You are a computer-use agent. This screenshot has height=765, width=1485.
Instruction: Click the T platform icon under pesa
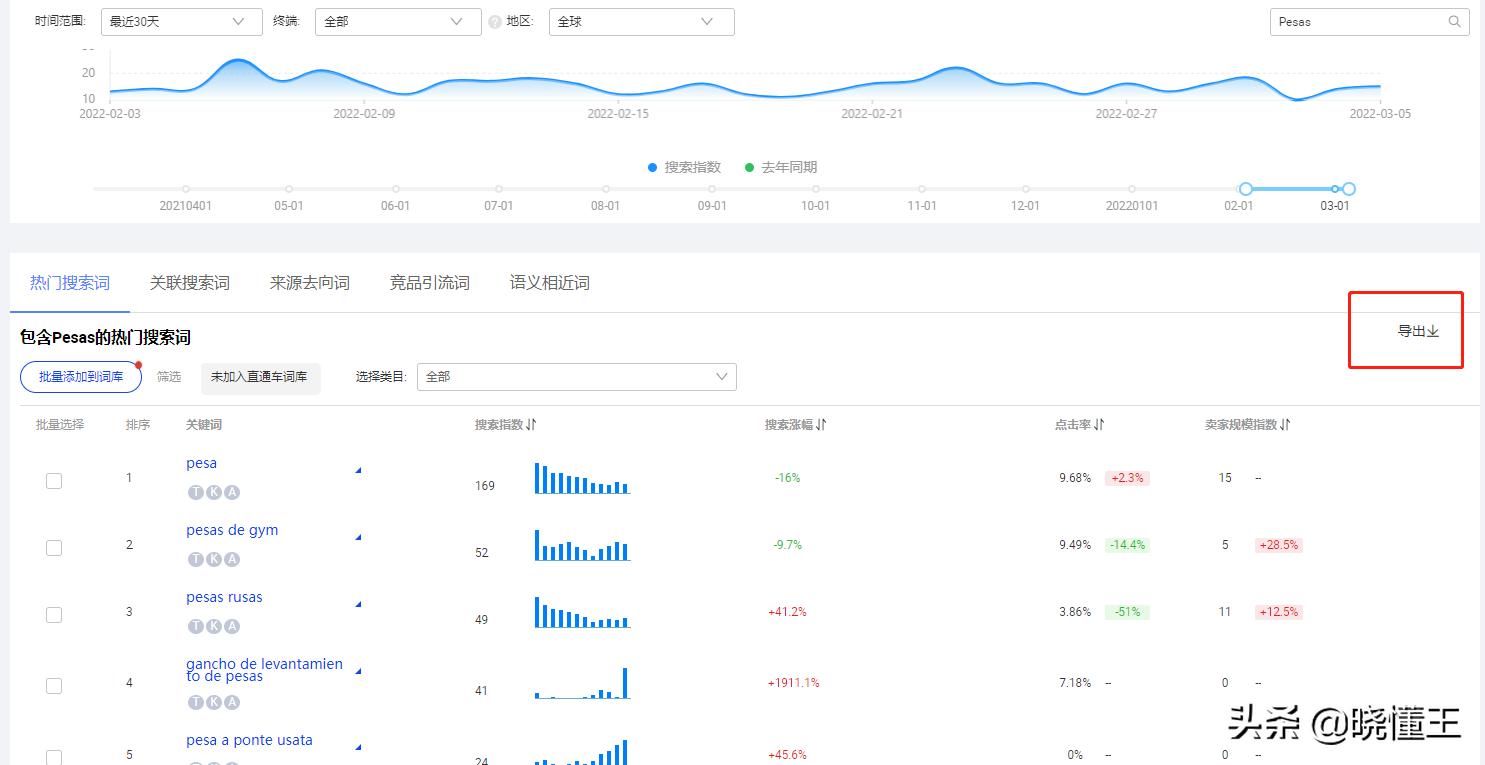[197, 491]
